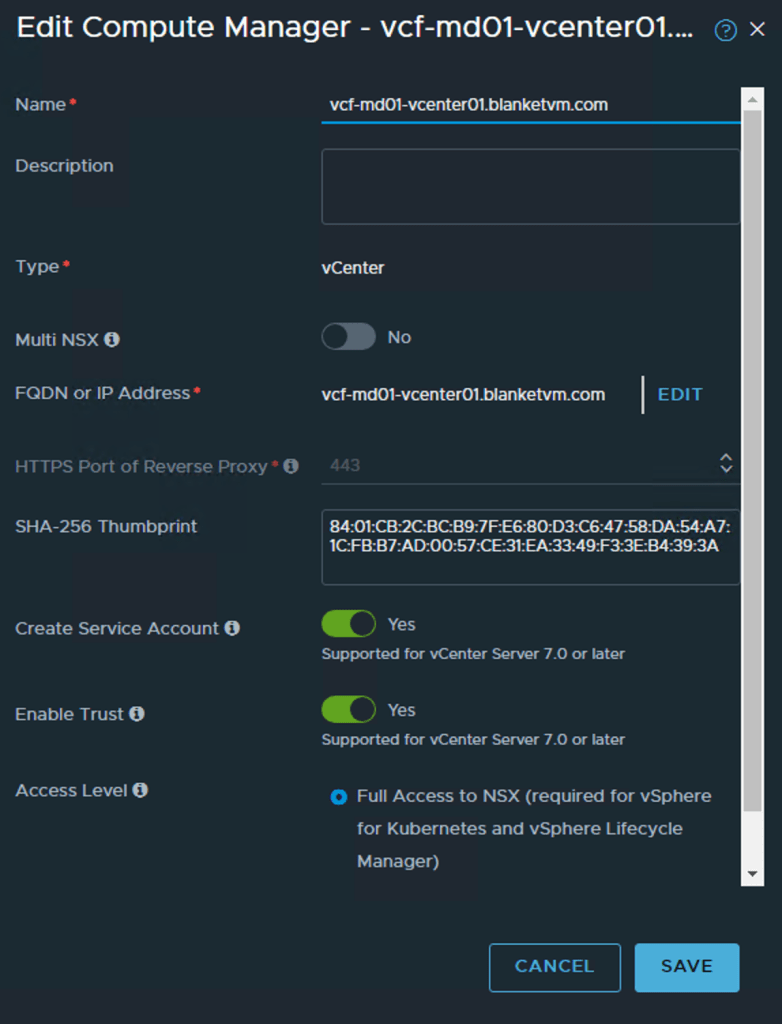Open the help icon in dialog header
The image size is (782, 1024).
pos(725,30)
